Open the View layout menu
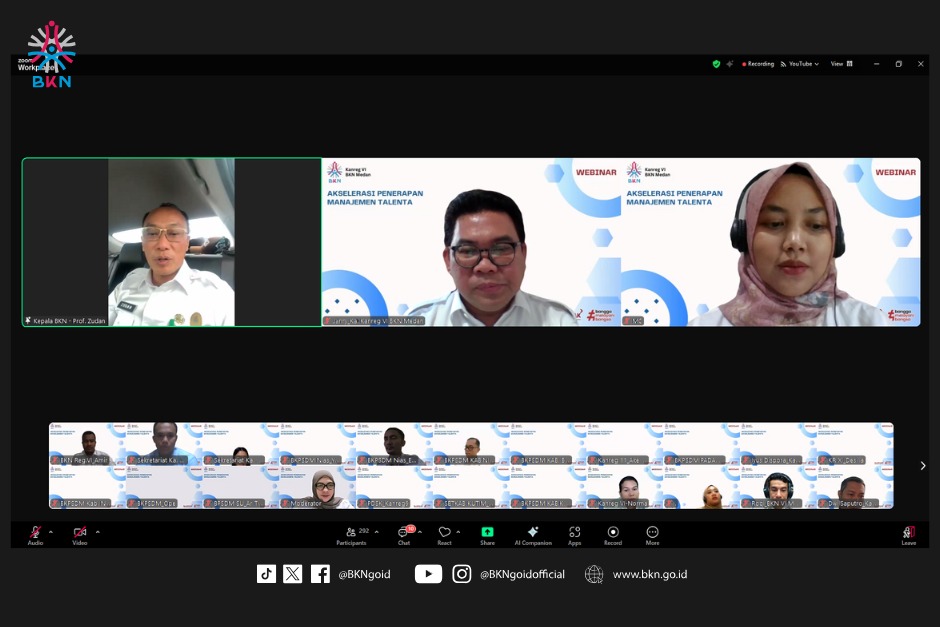Screen dimensions: 940x627 841,64
